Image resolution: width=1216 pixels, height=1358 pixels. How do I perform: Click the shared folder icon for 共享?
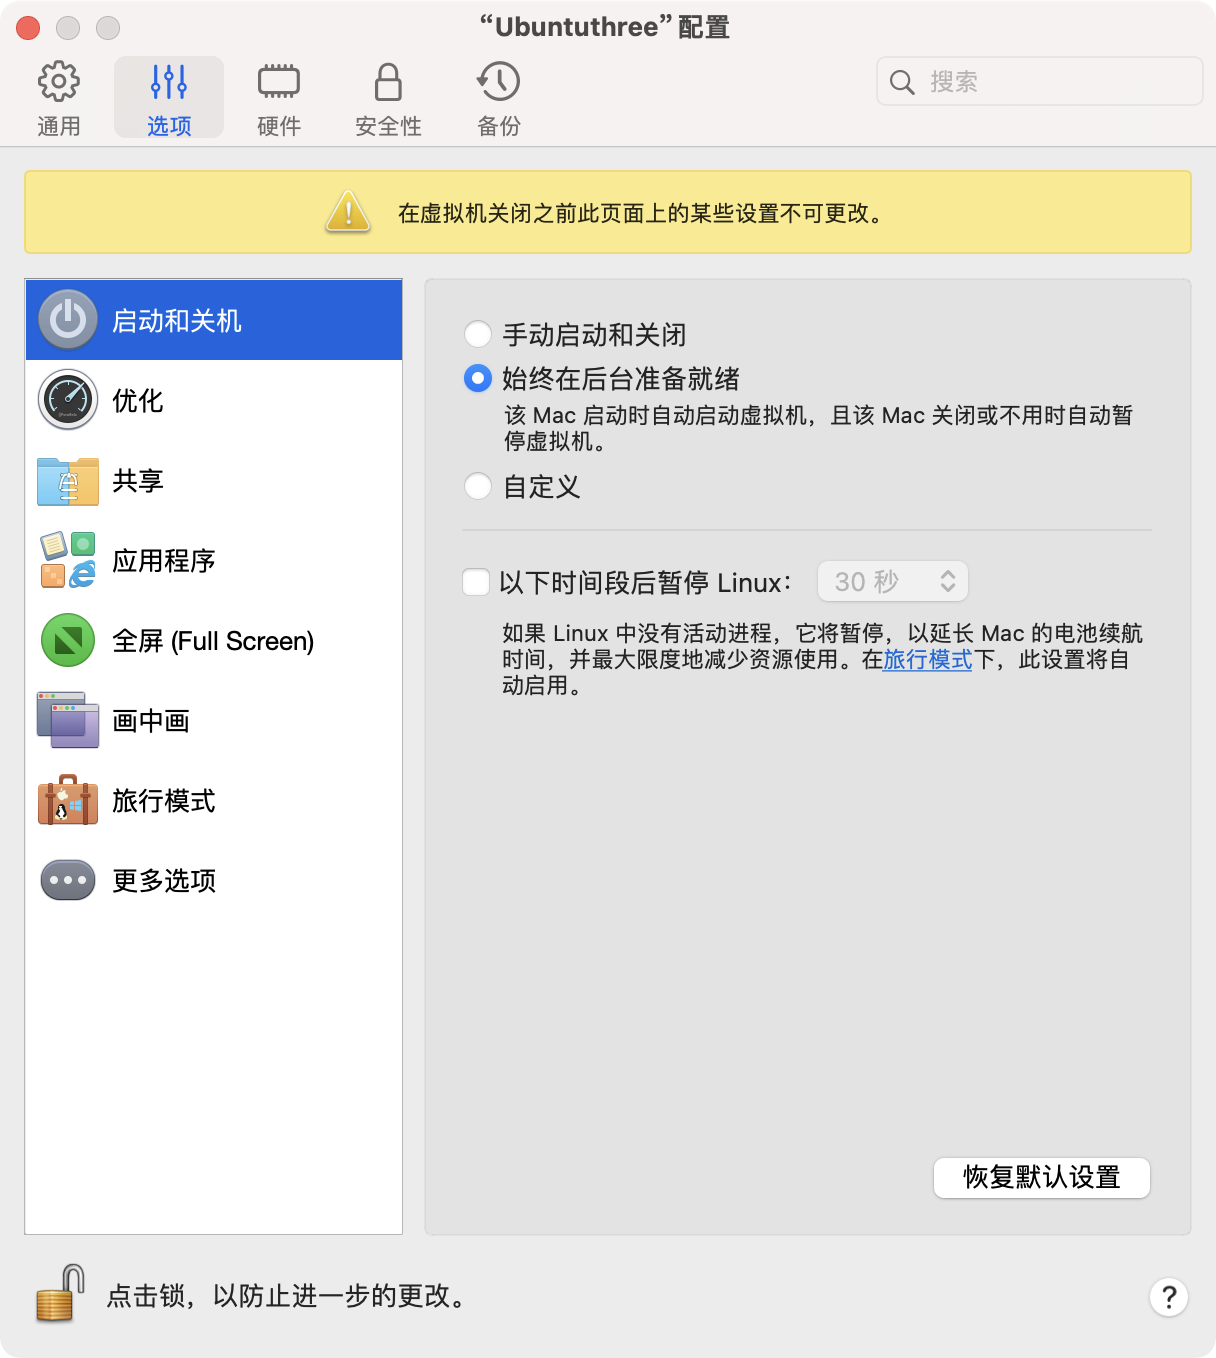click(x=68, y=481)
